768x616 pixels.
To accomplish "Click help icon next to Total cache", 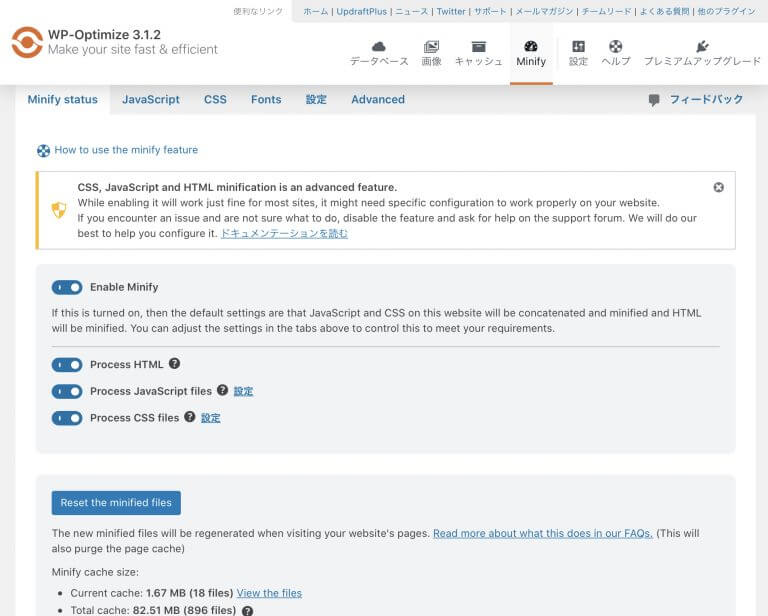I will click(248, 611).
